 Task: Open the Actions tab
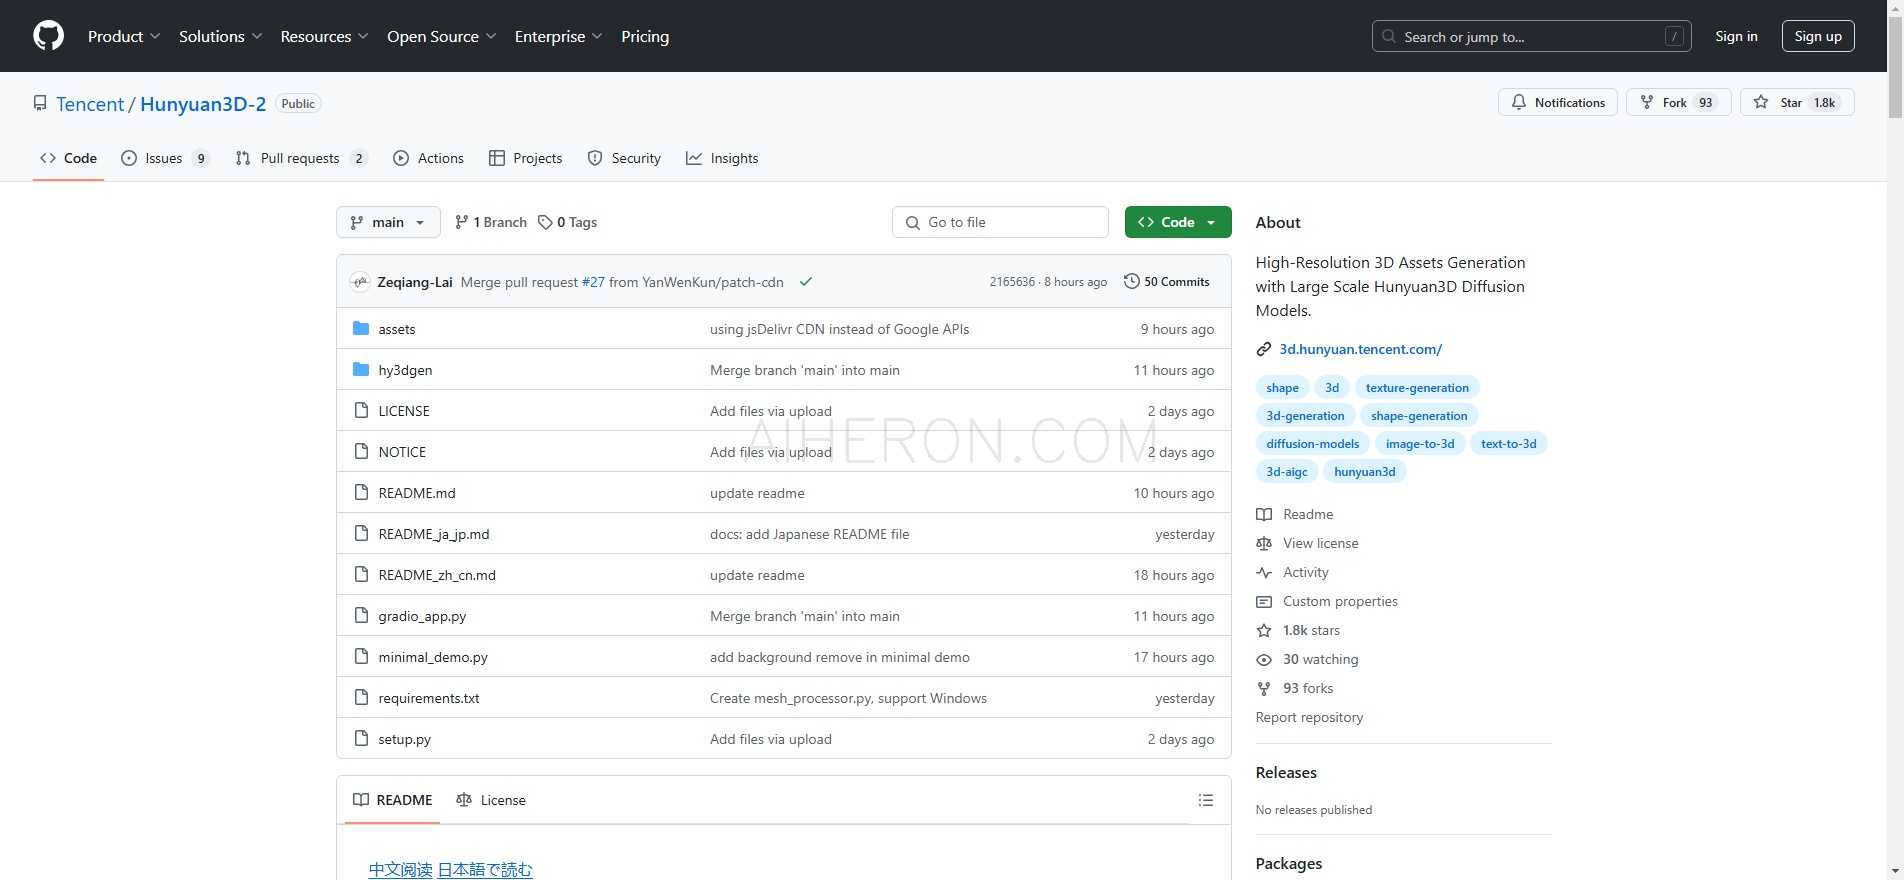tap(428, 158)
